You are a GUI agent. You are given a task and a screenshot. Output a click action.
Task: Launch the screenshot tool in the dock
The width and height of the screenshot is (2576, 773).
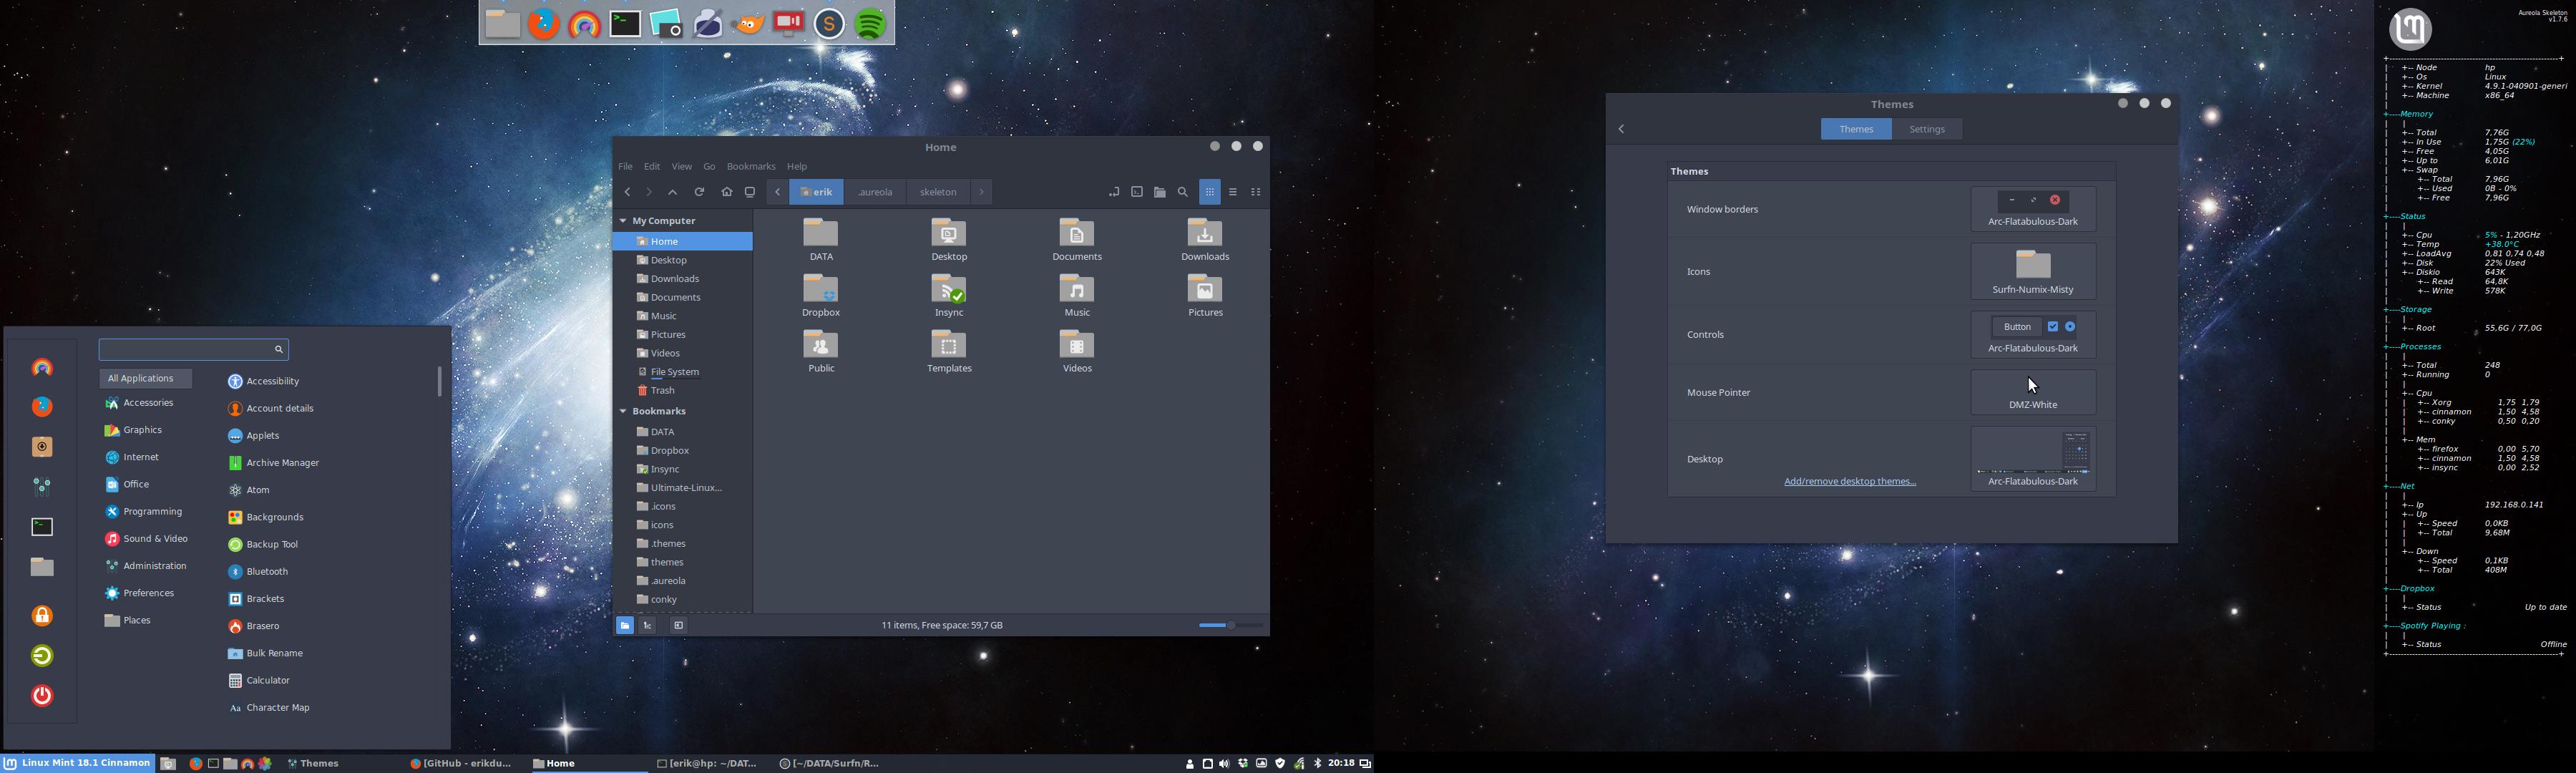666,24
